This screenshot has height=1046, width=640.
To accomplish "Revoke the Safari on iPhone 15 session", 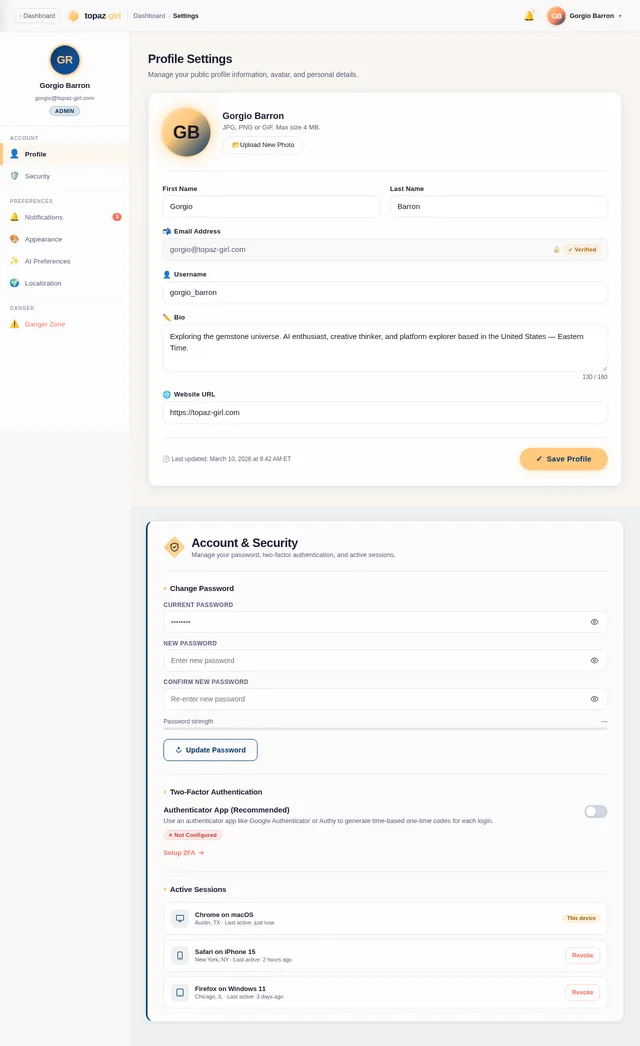I will coord(582,955).
